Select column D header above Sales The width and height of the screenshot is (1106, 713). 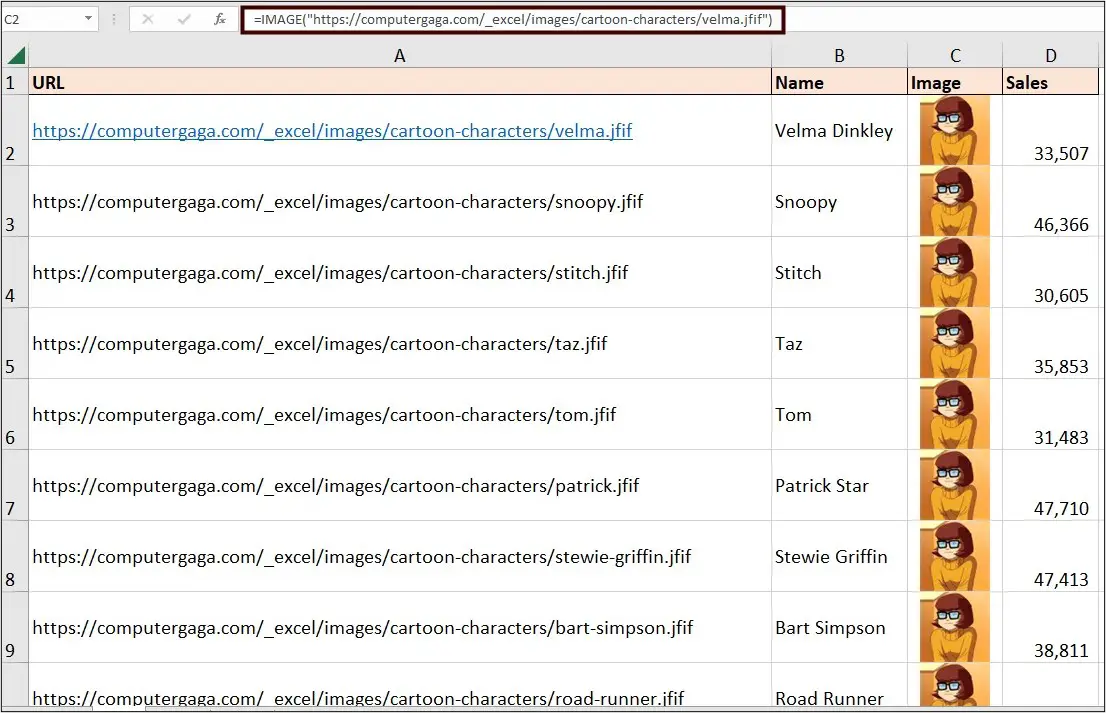pyautogui.click(x=1050, y=55)
